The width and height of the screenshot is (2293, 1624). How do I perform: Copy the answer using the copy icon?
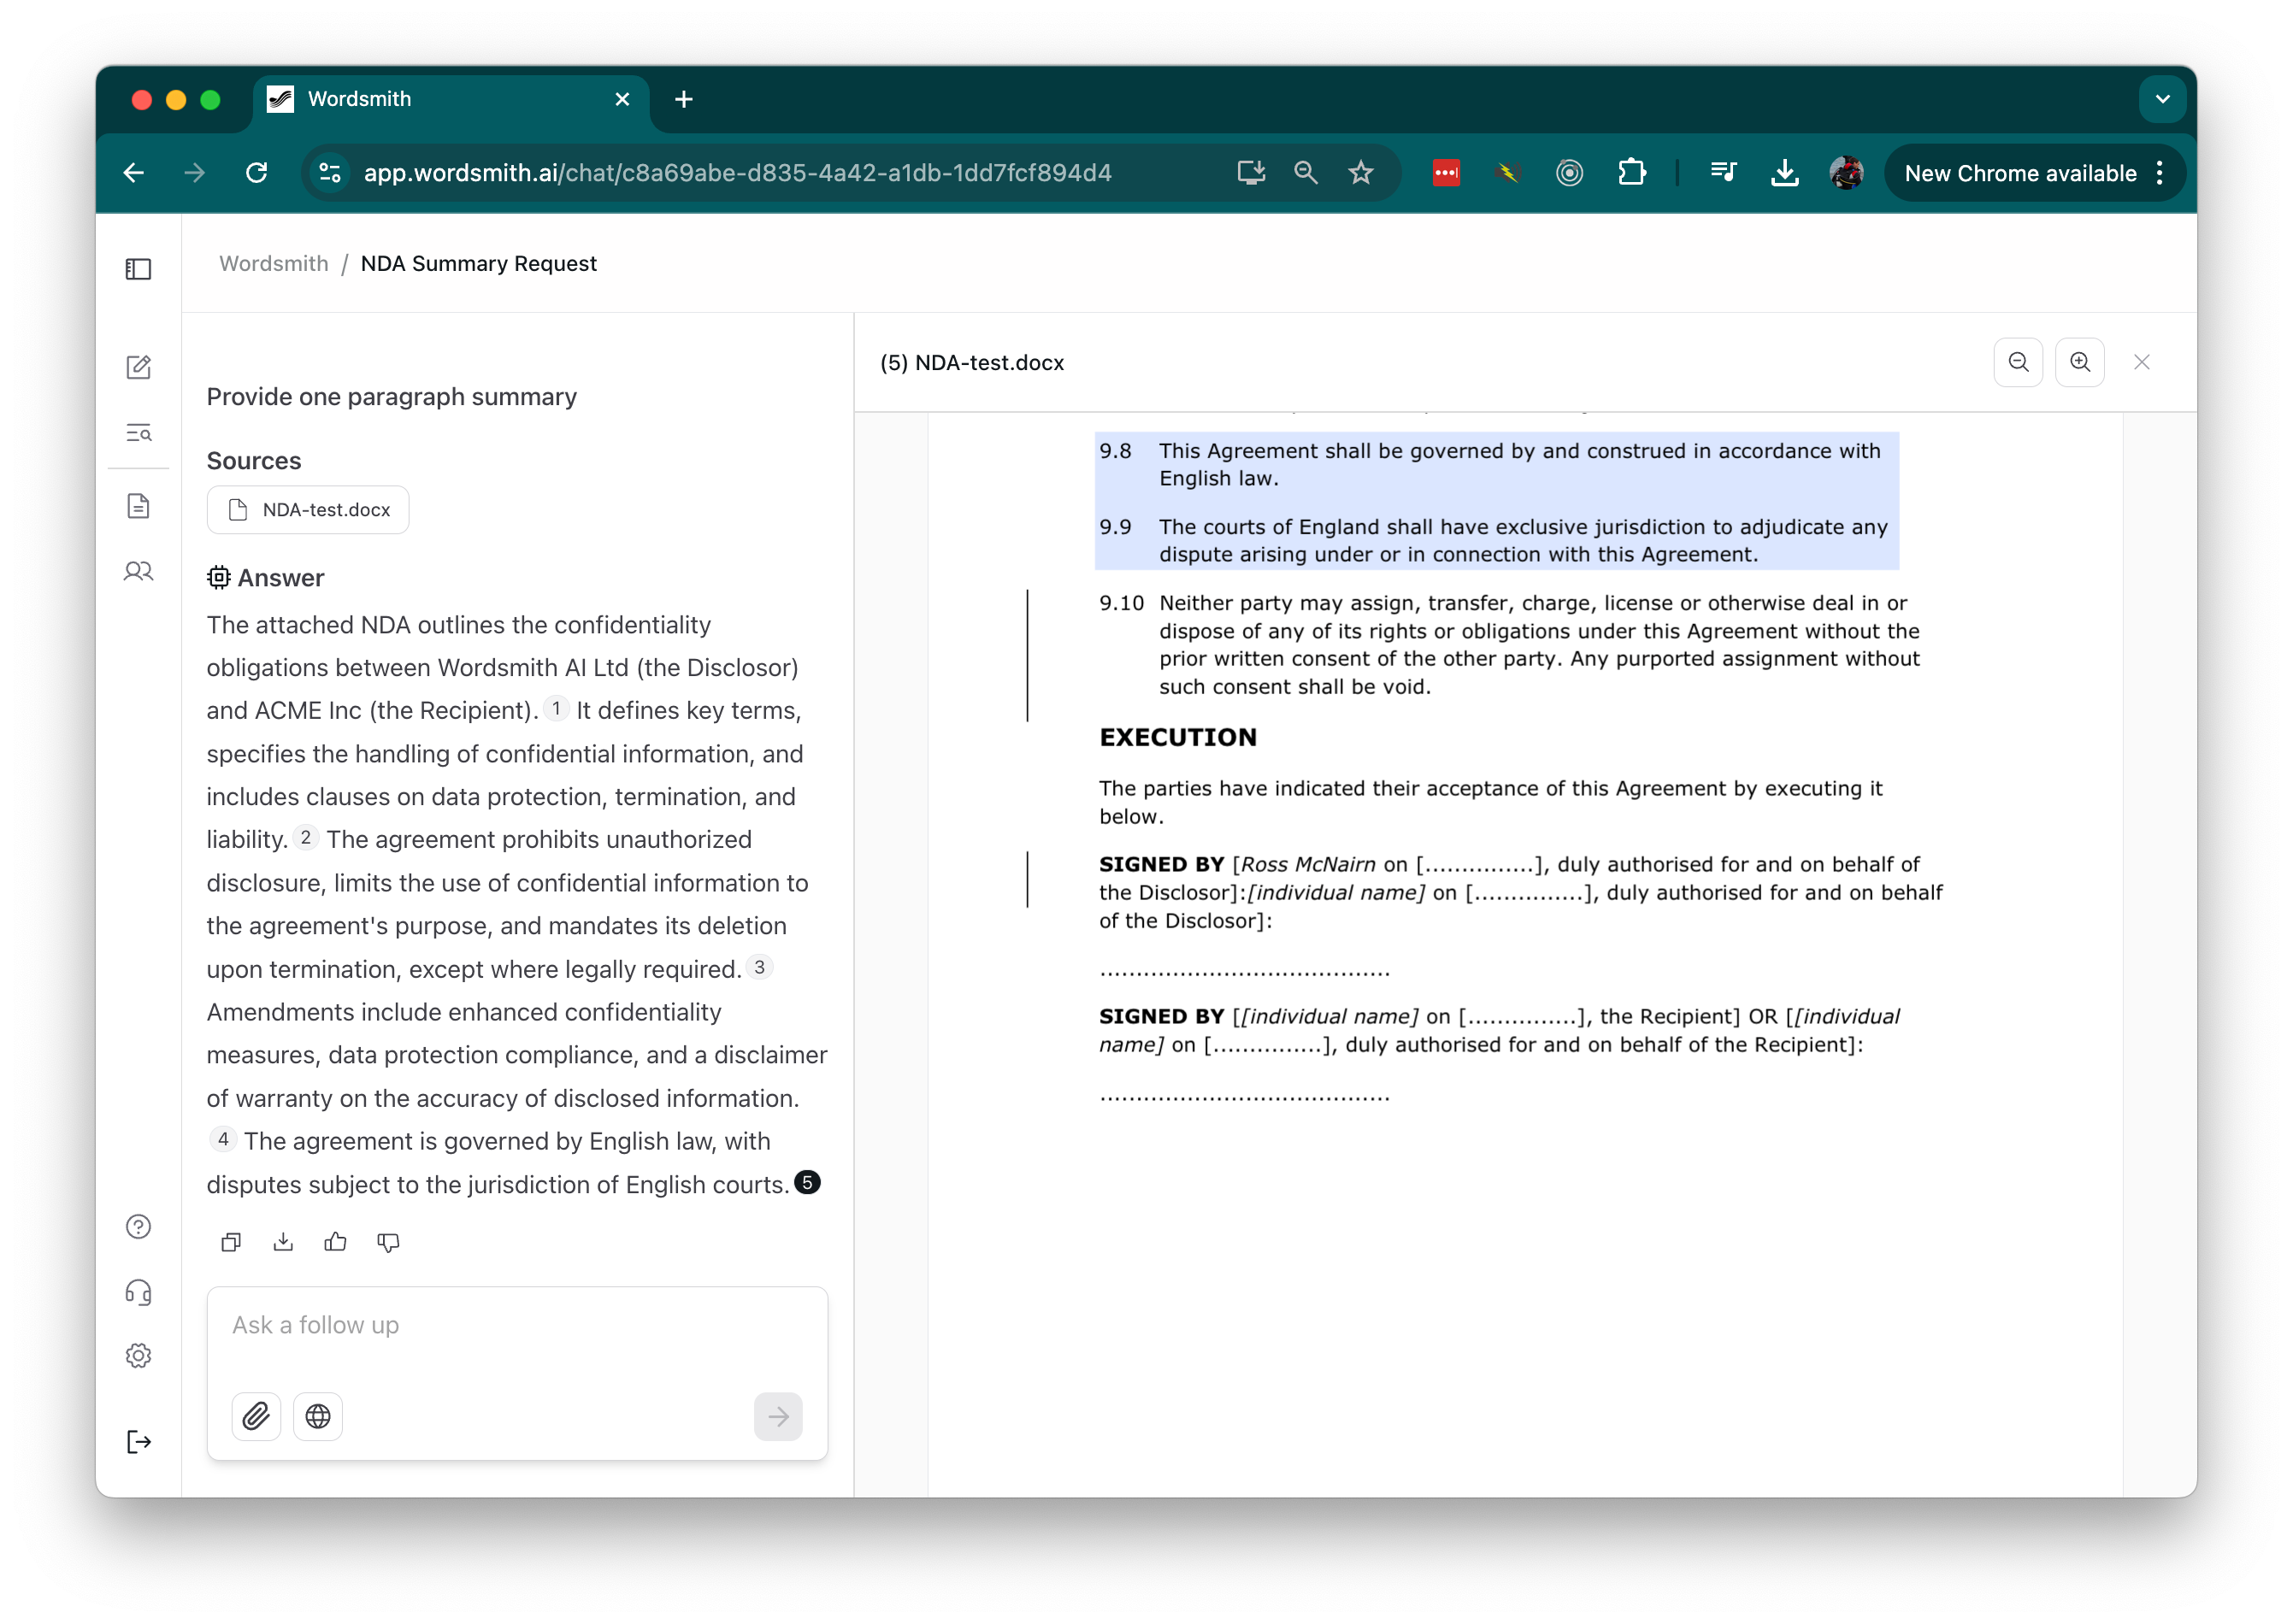tap(231, 1242)
